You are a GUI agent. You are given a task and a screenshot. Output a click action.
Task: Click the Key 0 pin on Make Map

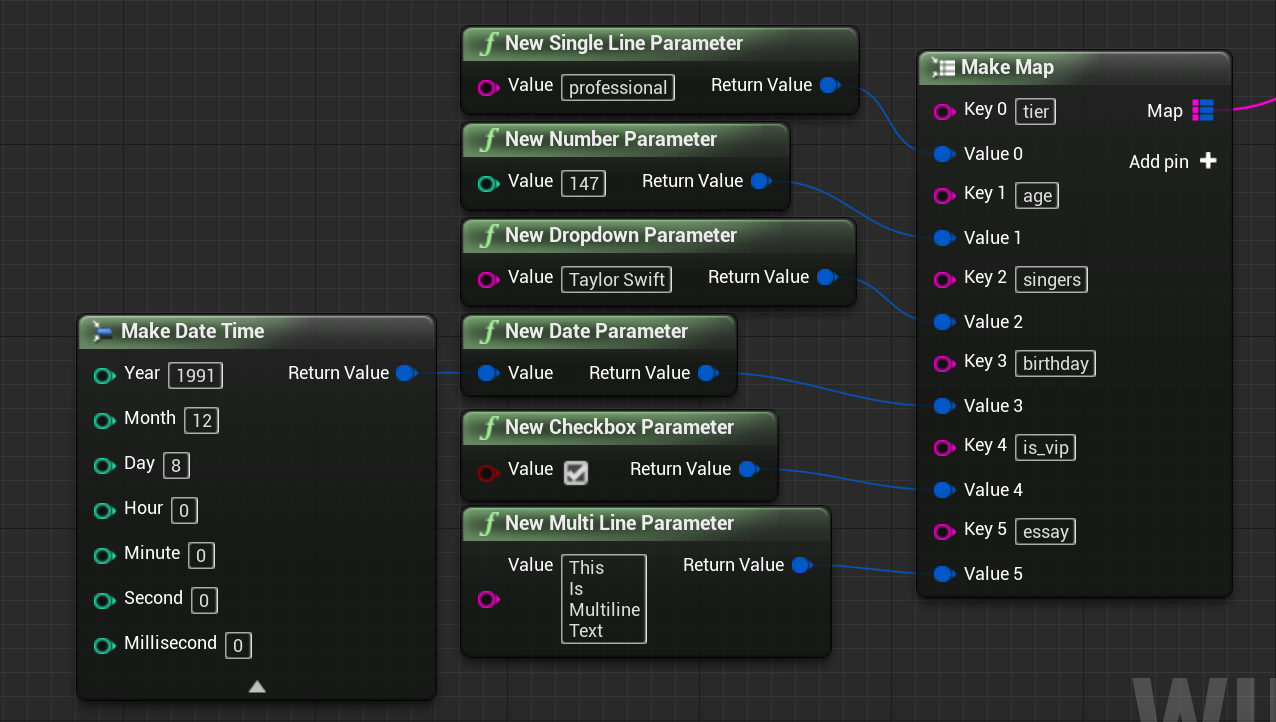(943, 111)
